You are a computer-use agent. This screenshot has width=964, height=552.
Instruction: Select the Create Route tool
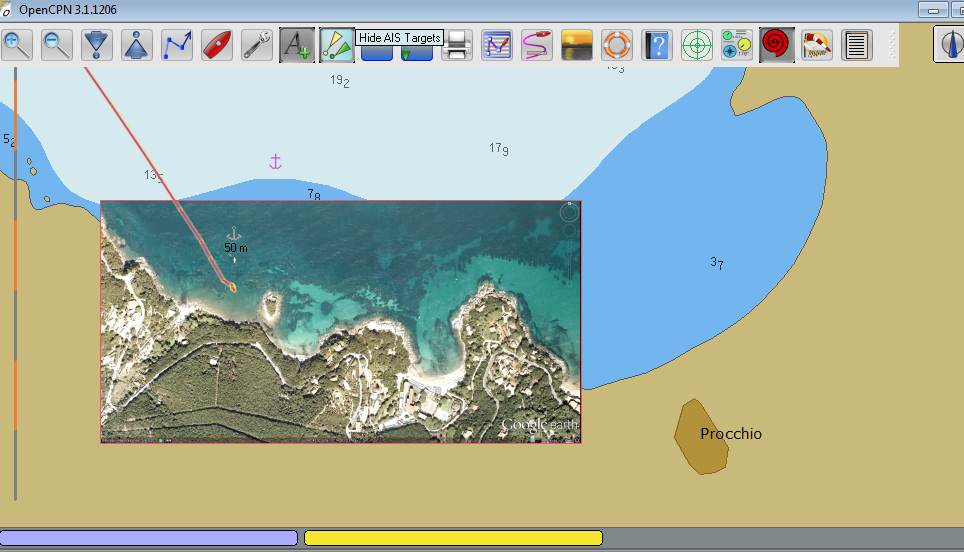coord(177,45)
